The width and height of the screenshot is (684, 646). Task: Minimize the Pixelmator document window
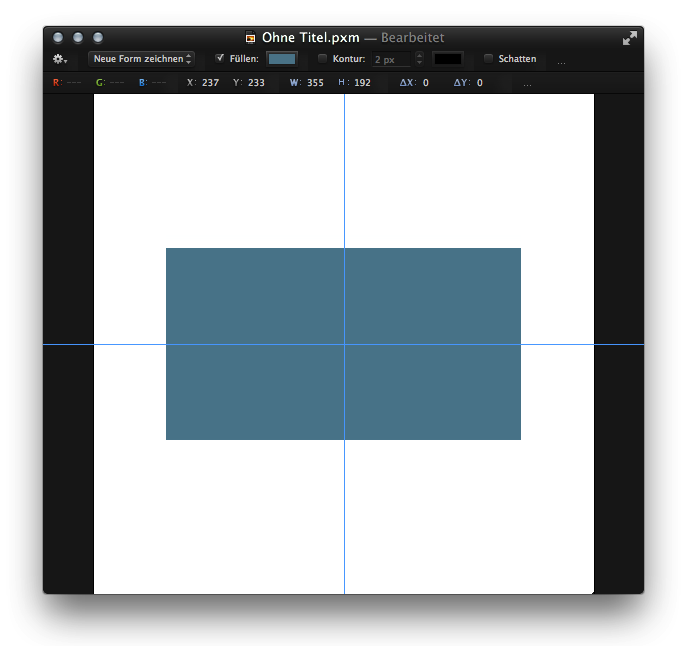click(x=78, y=38)
